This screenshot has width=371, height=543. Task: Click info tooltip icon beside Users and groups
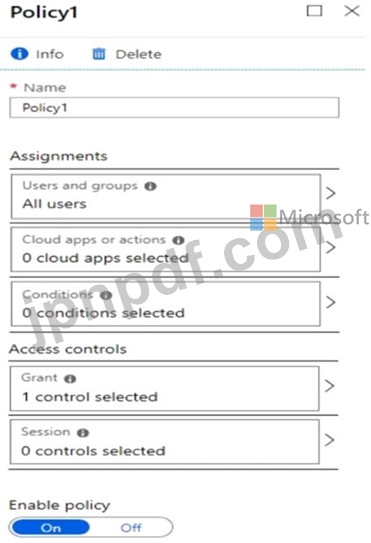[x=150, y=186]
